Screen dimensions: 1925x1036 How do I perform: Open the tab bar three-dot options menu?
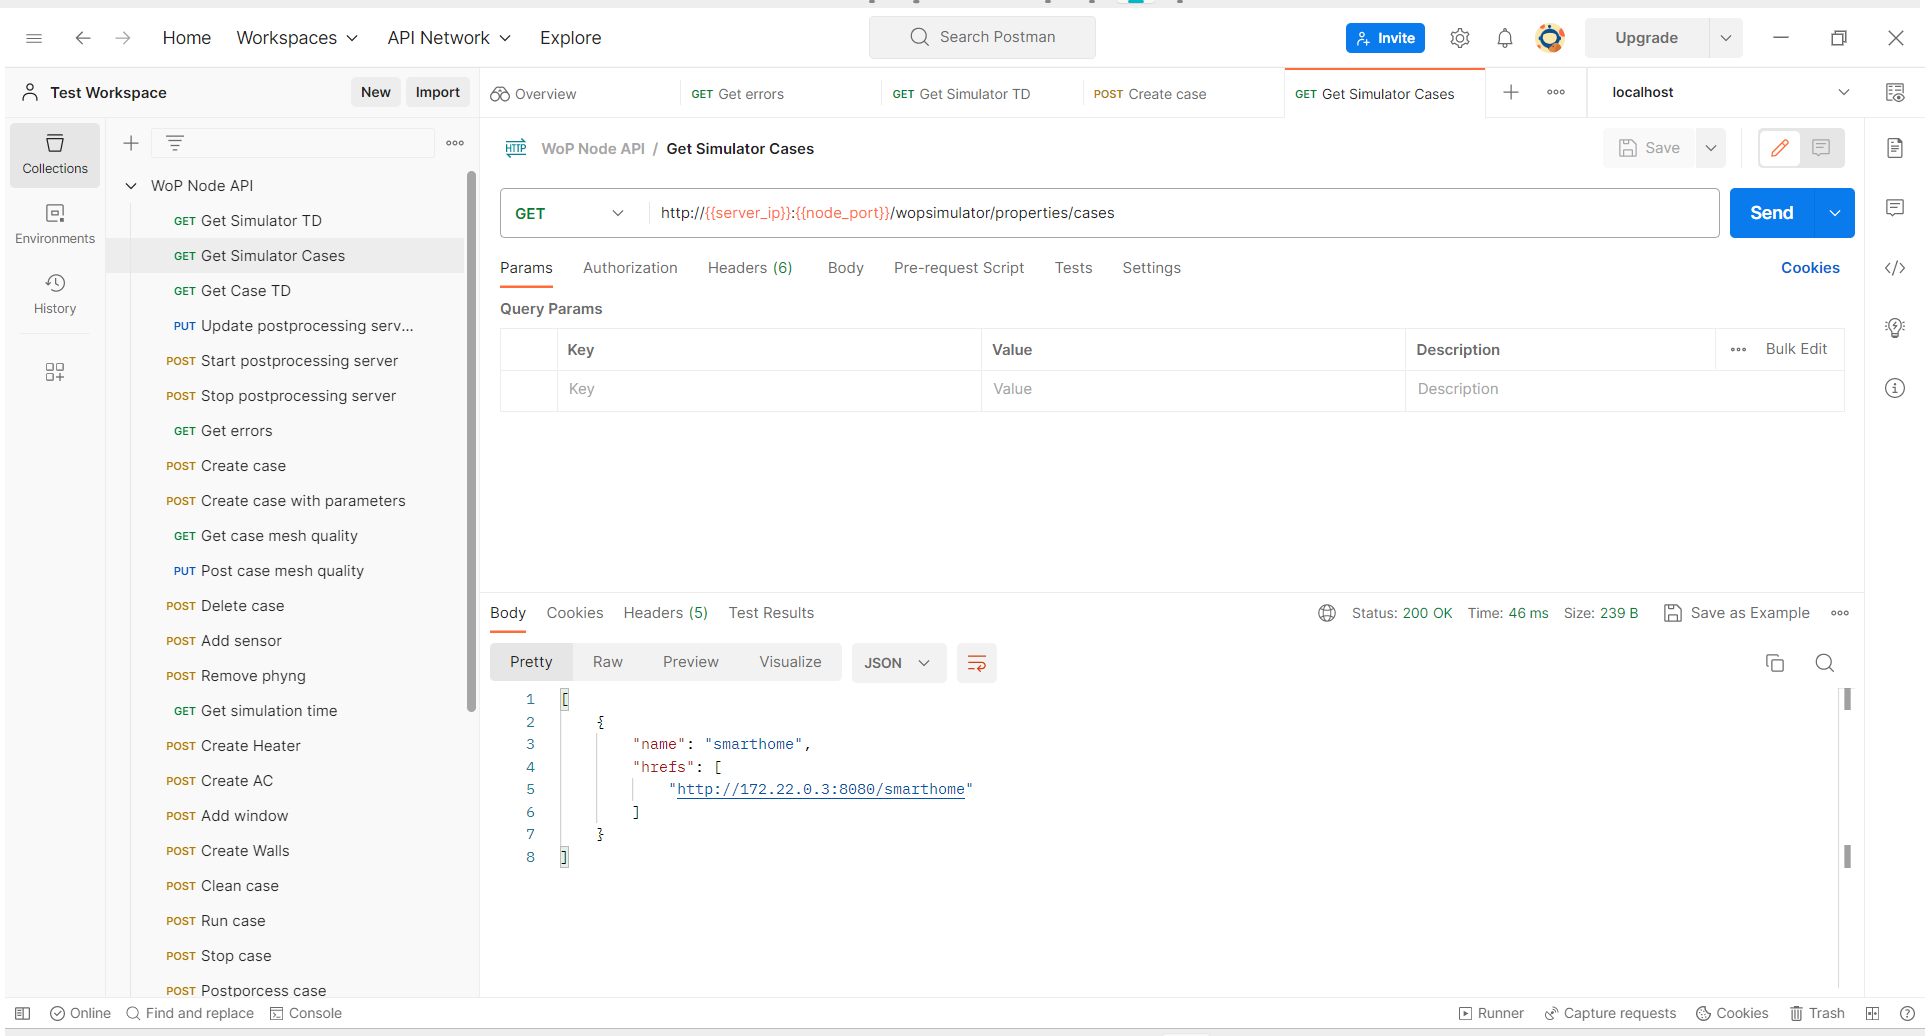tap(1556, 92)
